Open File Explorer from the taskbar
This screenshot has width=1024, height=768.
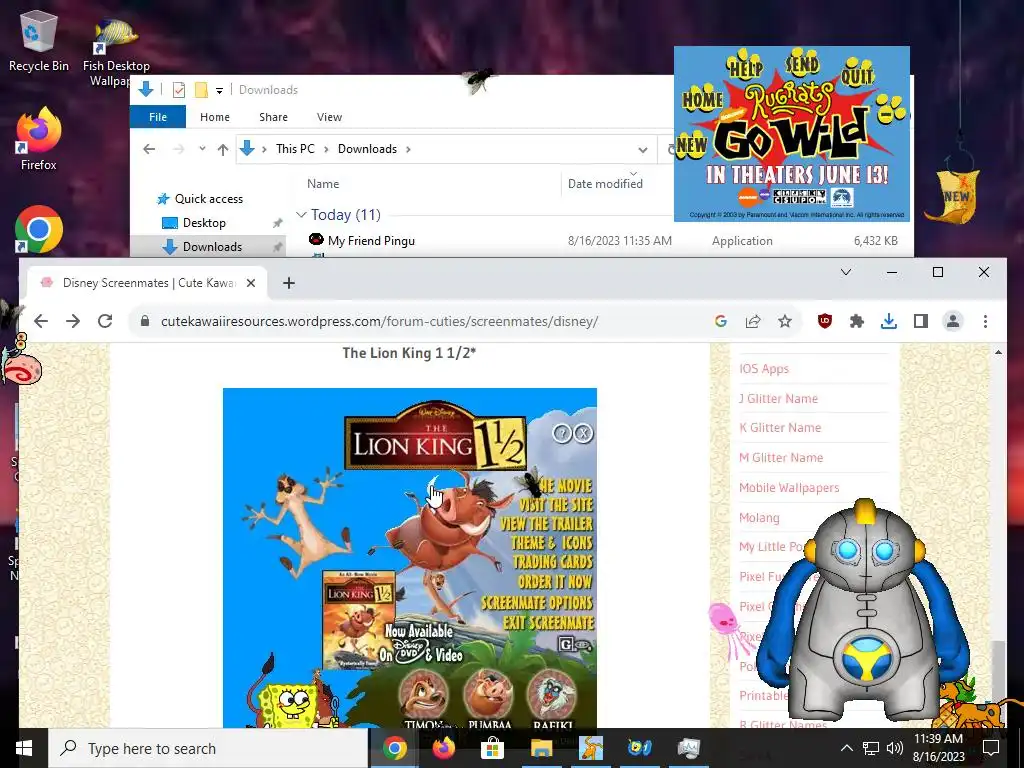coord(541,748)
